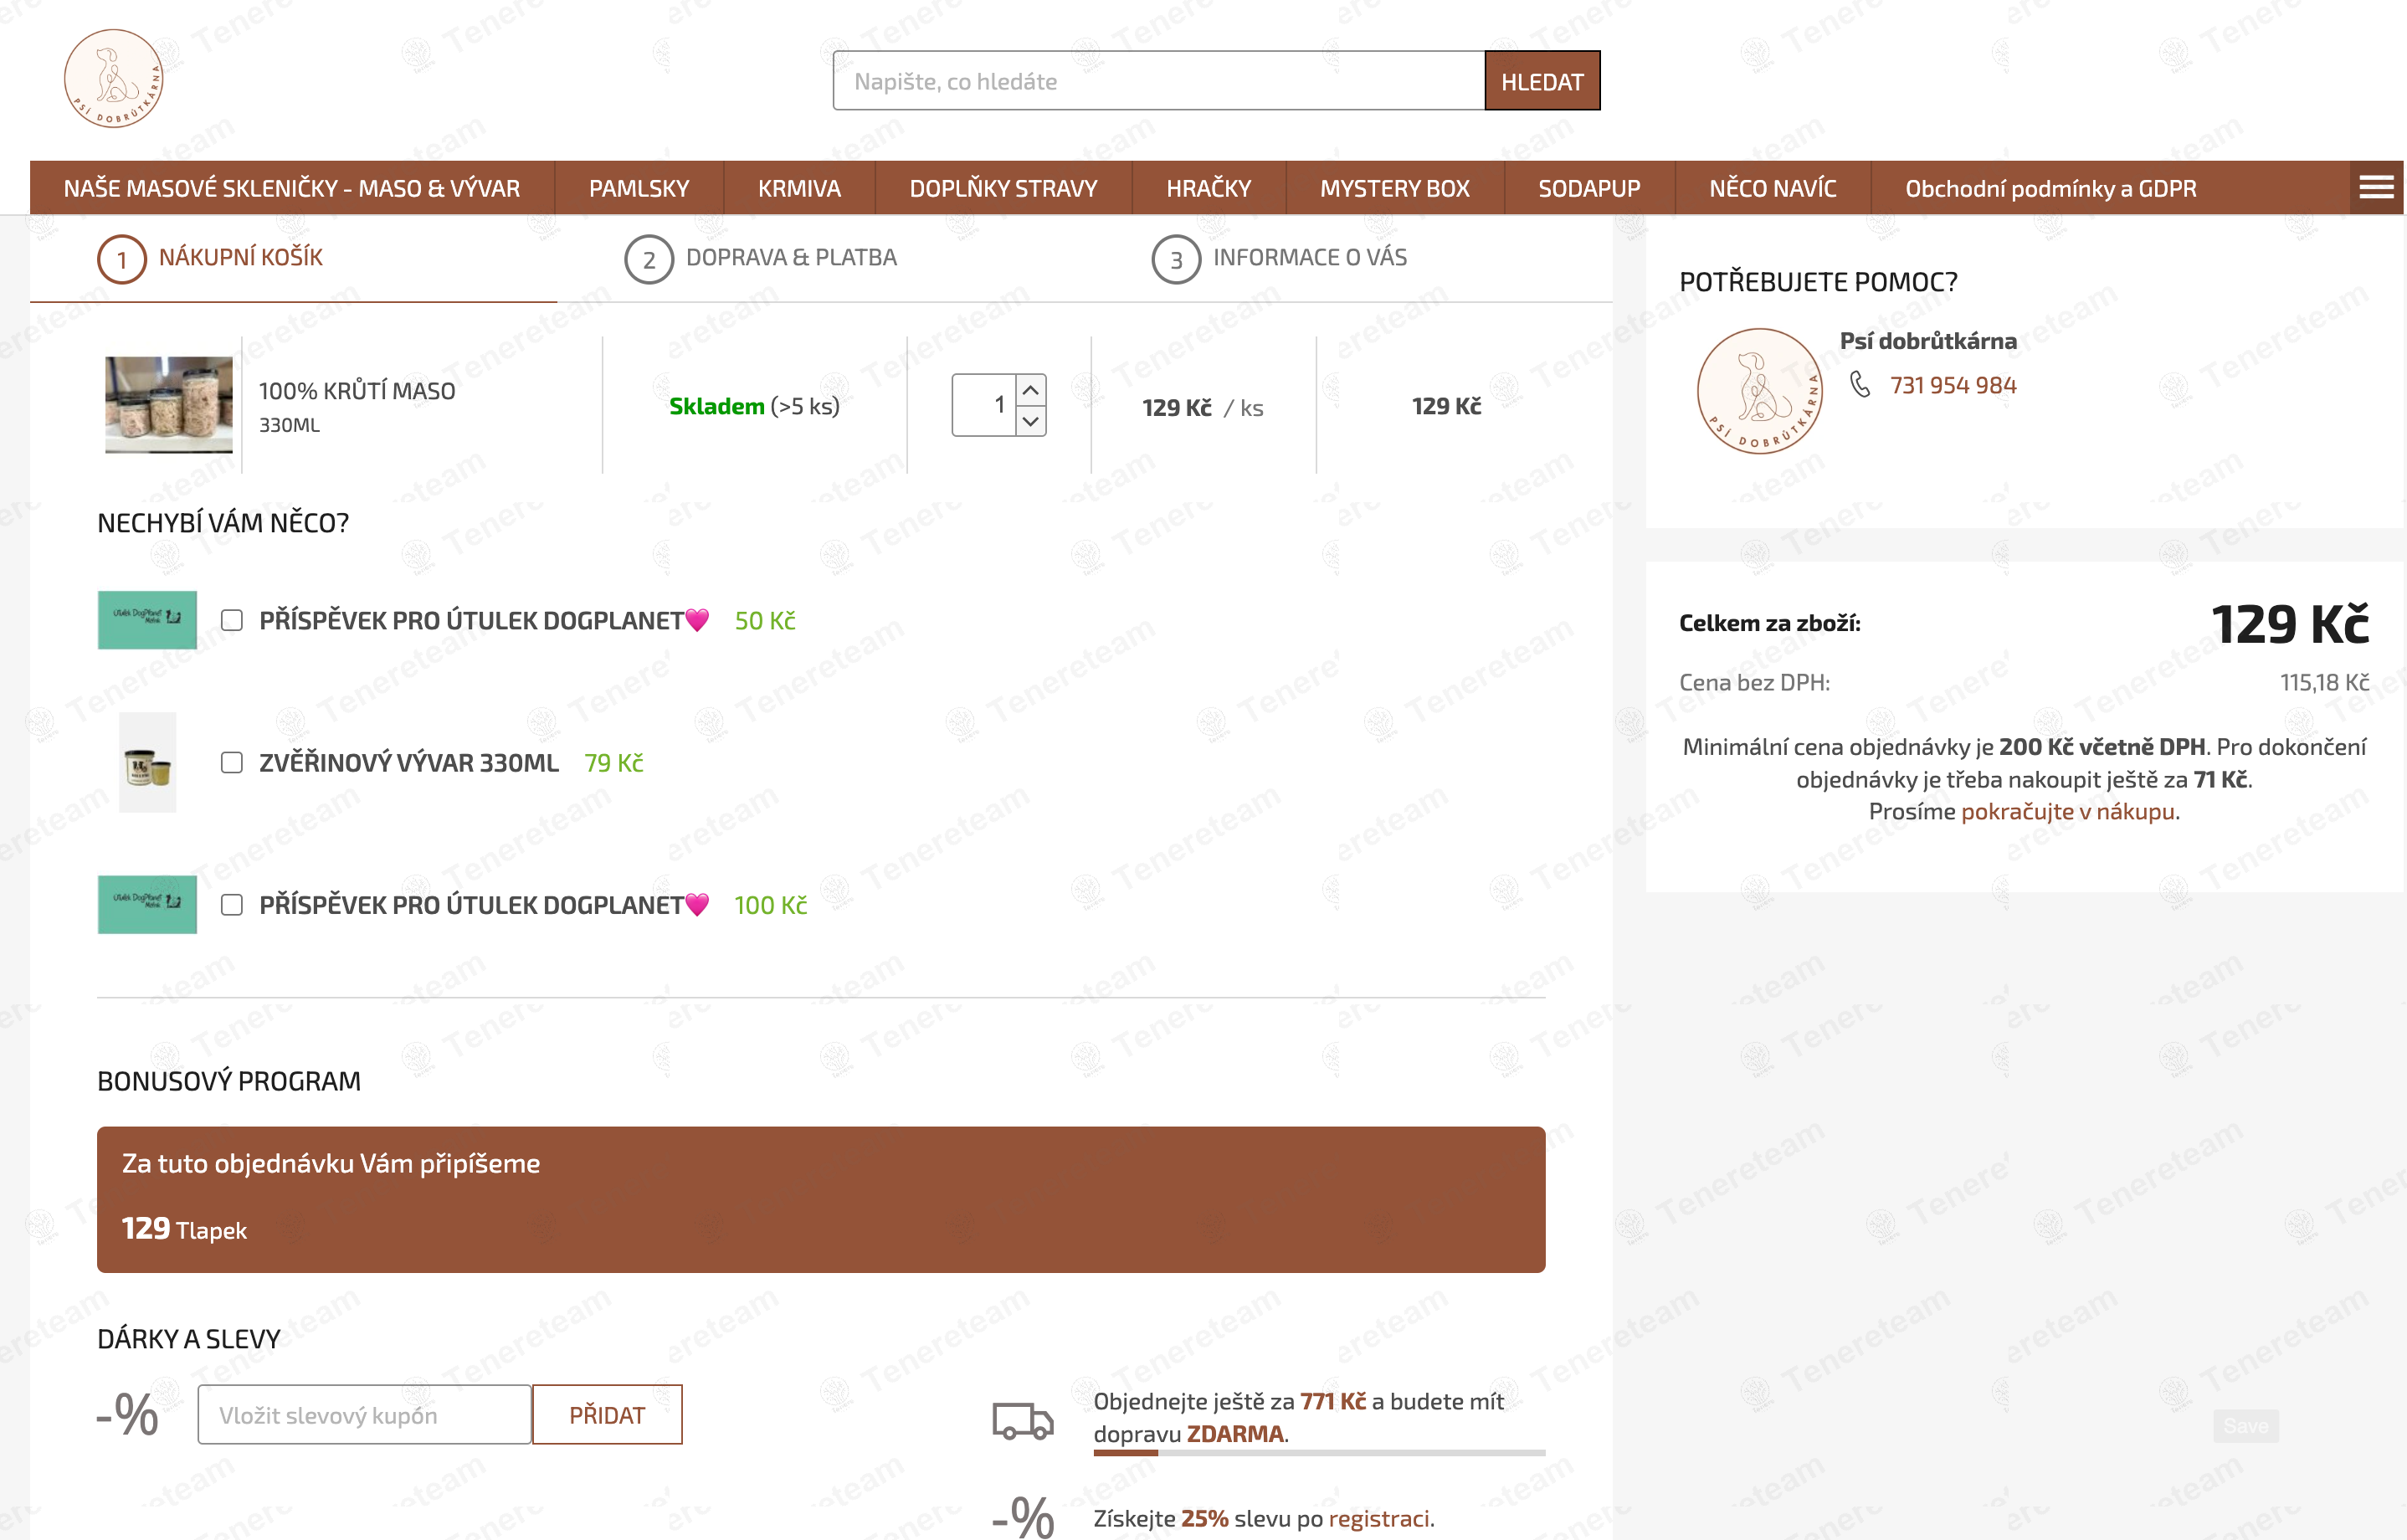
Task: Click the large 129 Kč total price
Action: click(x=2290, y=624)
